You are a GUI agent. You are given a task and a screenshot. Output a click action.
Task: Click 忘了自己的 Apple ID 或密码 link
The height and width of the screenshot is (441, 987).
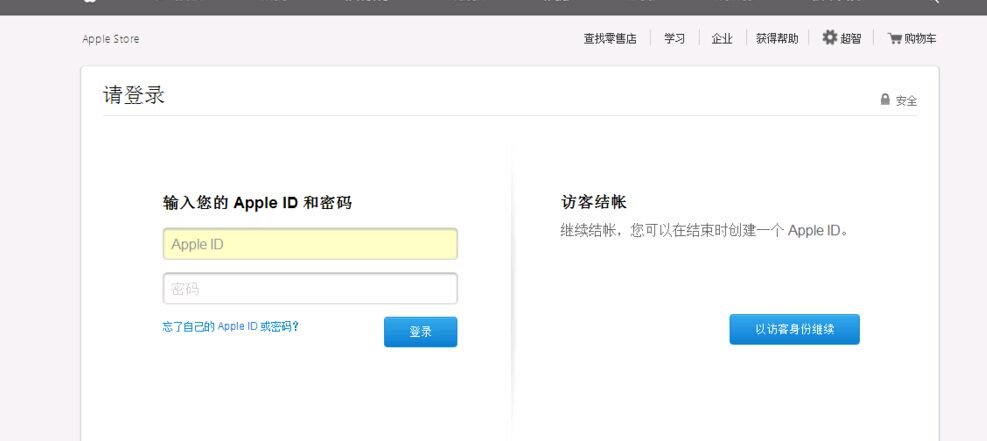(230, 327)
